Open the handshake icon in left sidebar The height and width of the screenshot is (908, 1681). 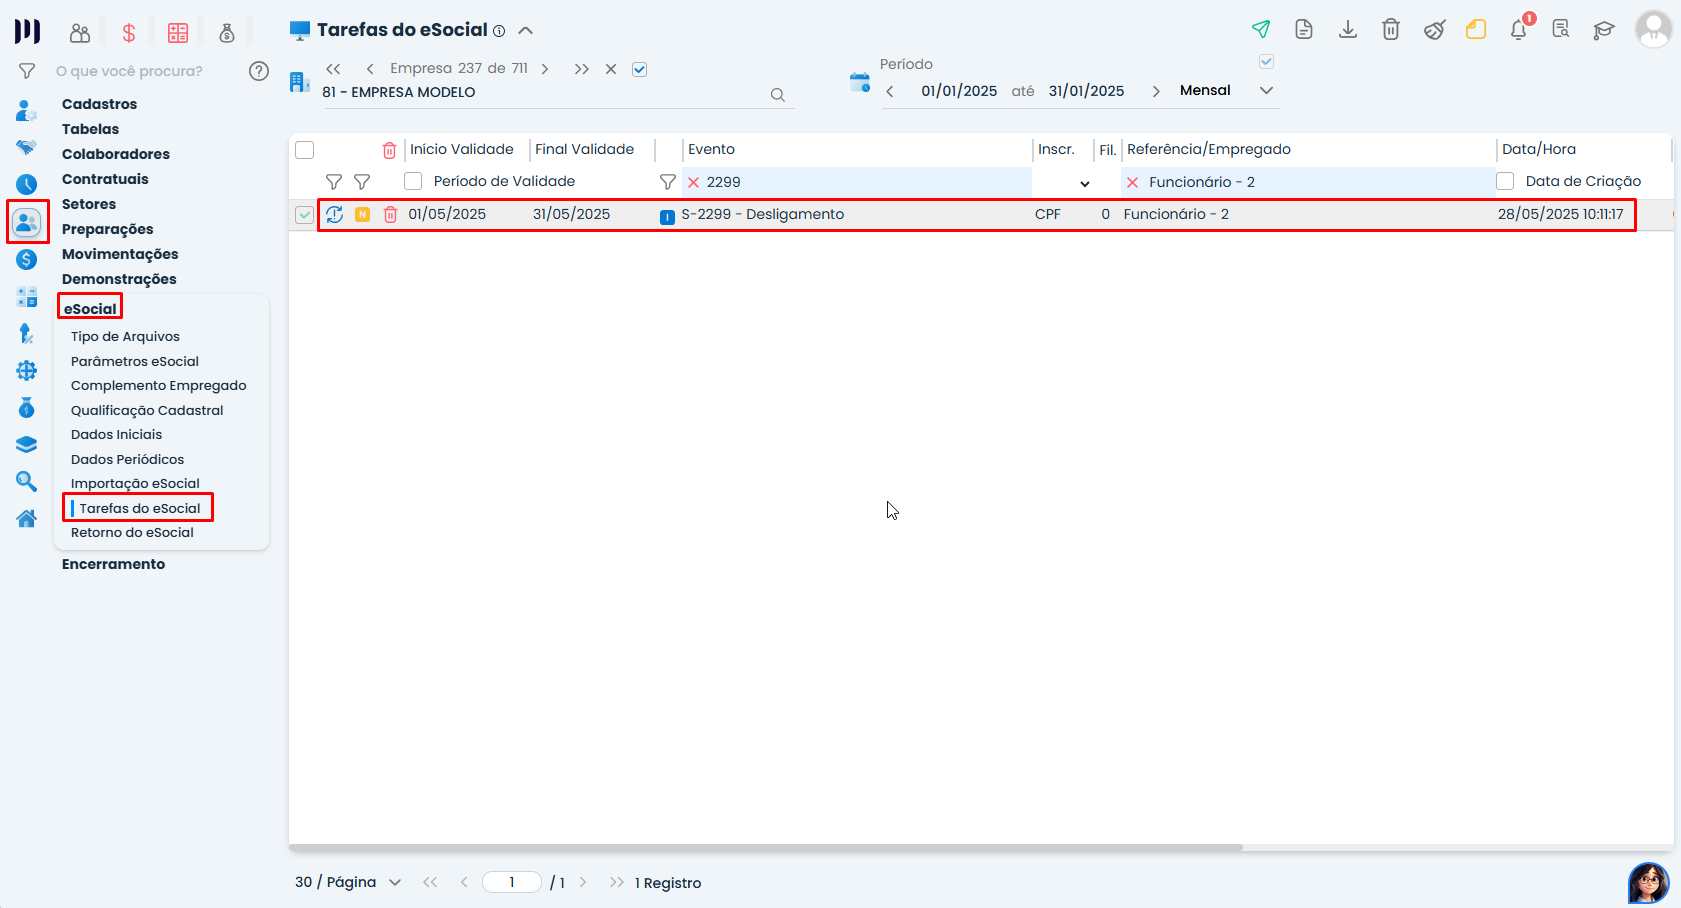click(27, 147)
